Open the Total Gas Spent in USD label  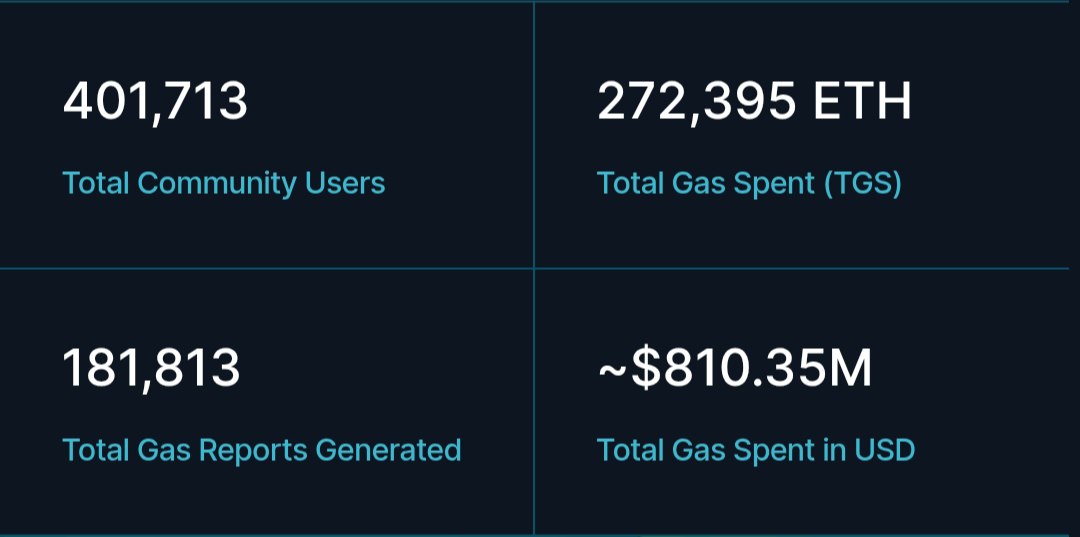click(x=755, y=450)
